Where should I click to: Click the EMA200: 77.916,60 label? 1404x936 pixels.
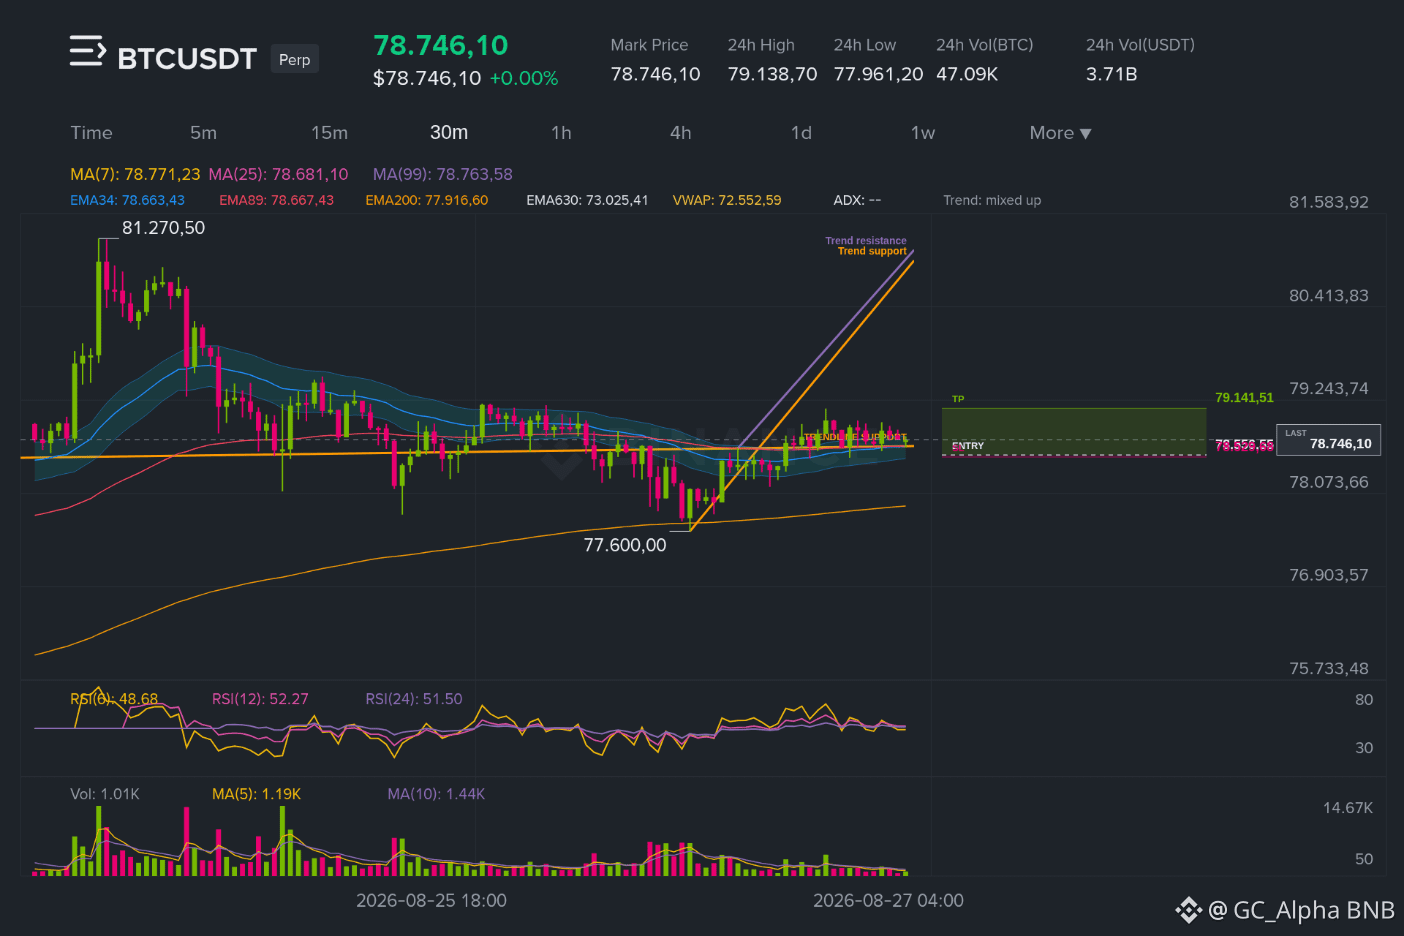[427, 200]
